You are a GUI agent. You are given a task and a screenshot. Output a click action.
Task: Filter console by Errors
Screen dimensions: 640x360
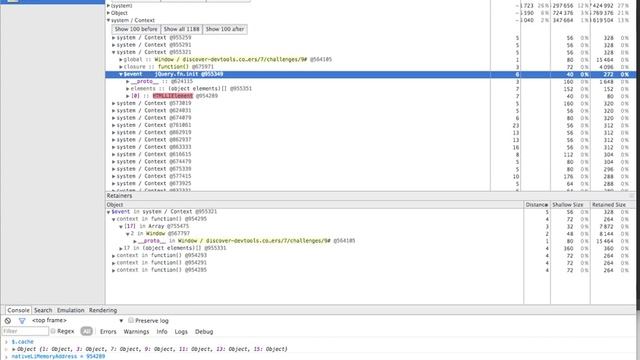coord(108,331)
